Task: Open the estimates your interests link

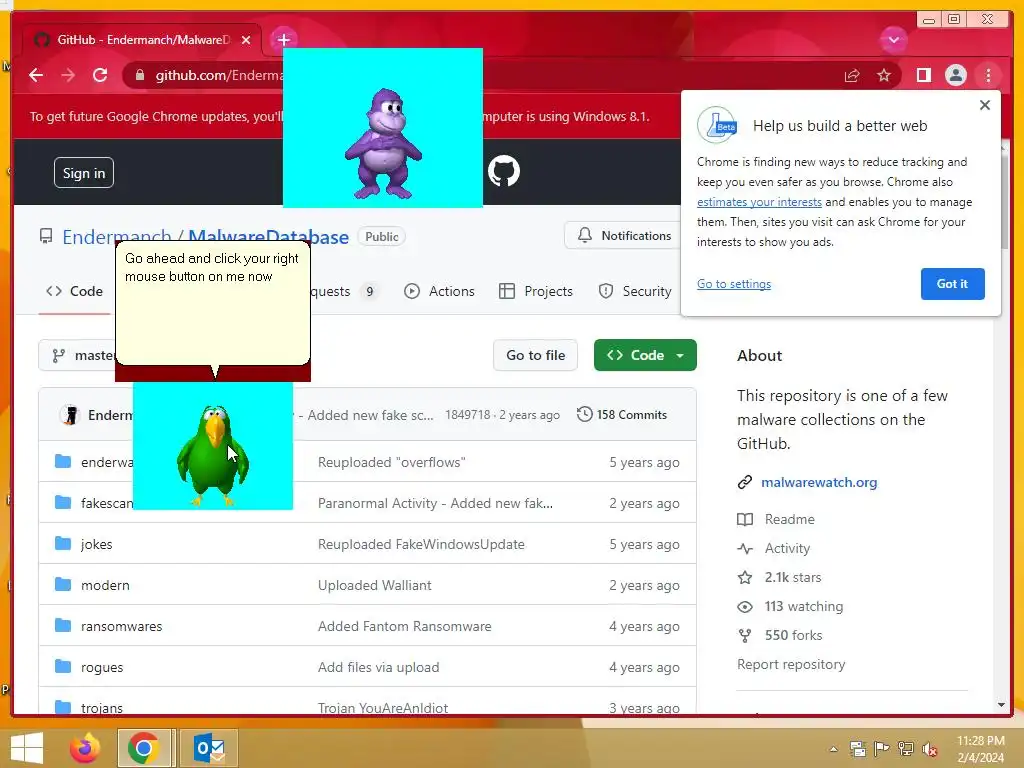Action: tap(759, 202)
